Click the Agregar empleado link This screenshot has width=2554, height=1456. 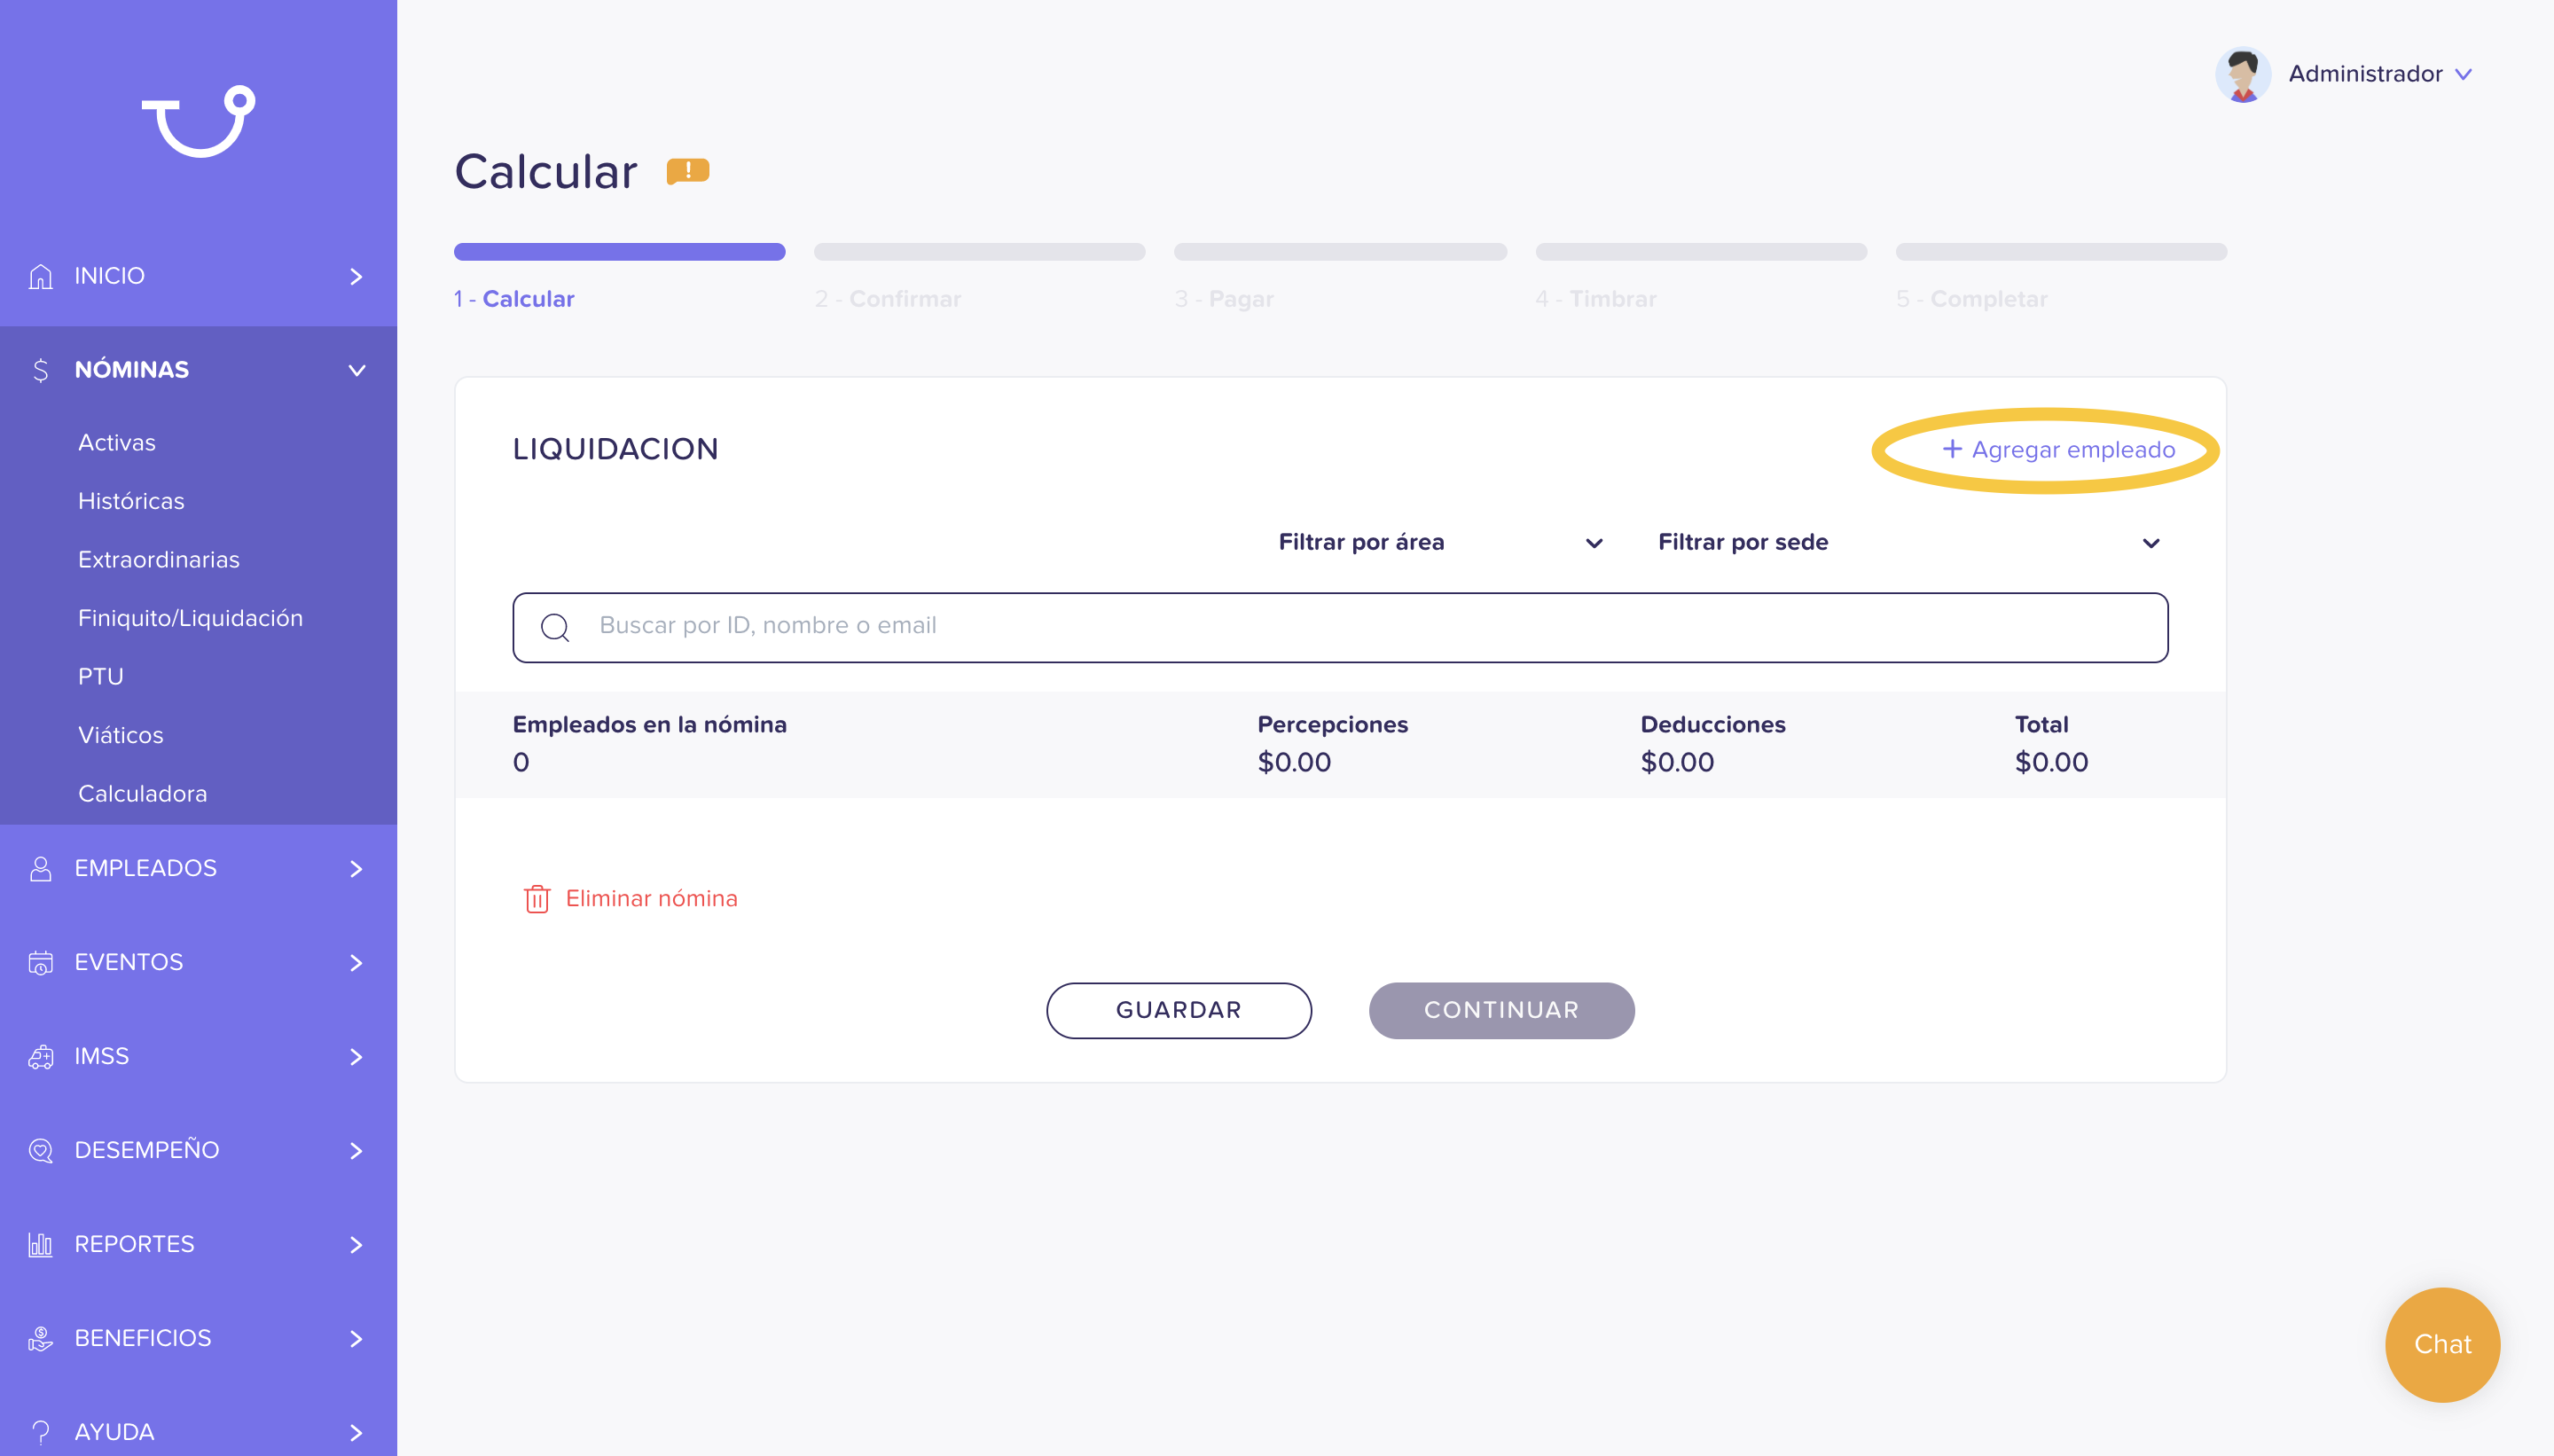[2058, 450]
